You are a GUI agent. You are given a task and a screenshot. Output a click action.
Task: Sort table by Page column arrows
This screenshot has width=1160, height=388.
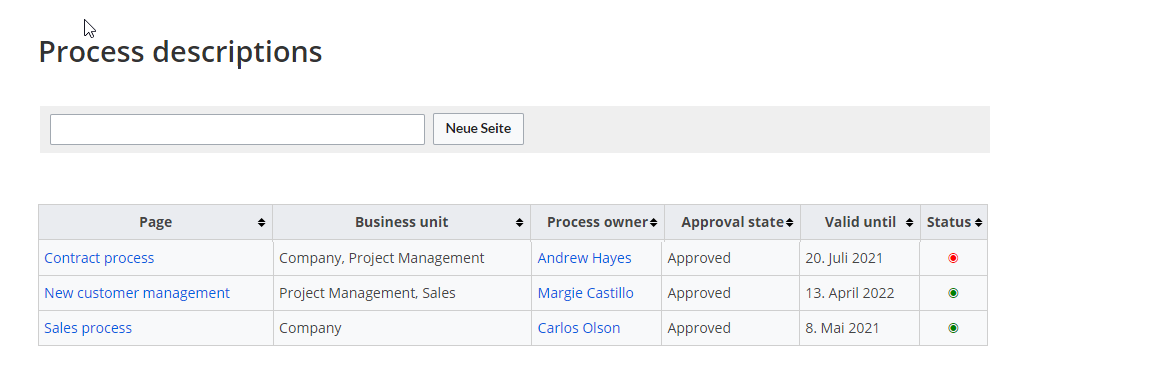click(261, 222)
